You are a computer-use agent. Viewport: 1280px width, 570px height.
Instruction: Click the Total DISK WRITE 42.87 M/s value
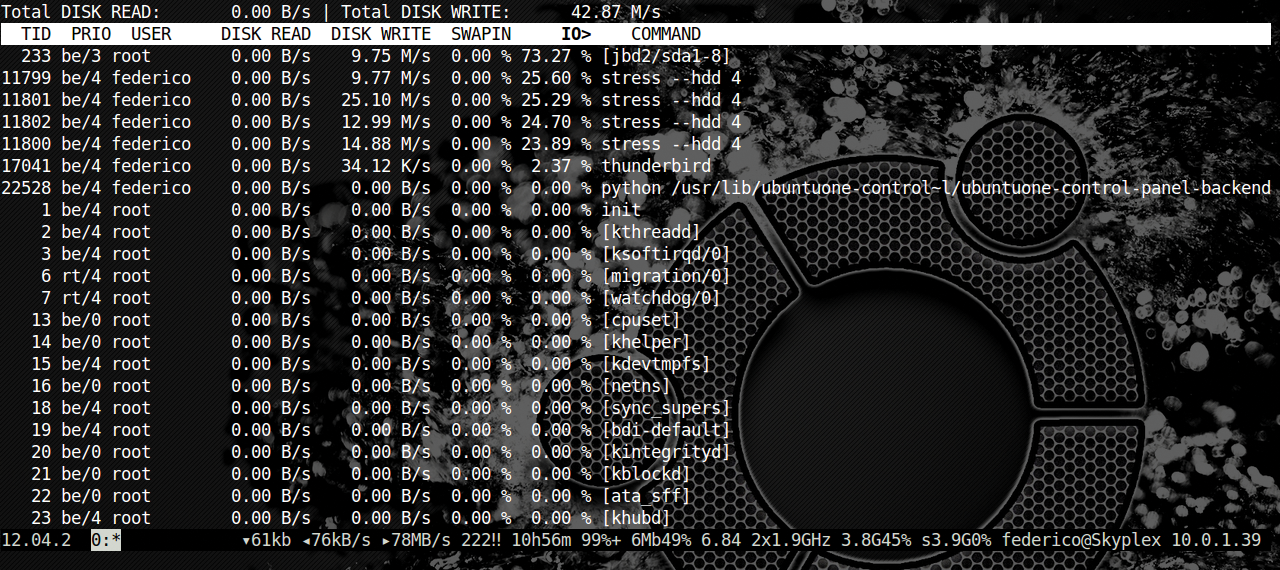tap(616, 12)
